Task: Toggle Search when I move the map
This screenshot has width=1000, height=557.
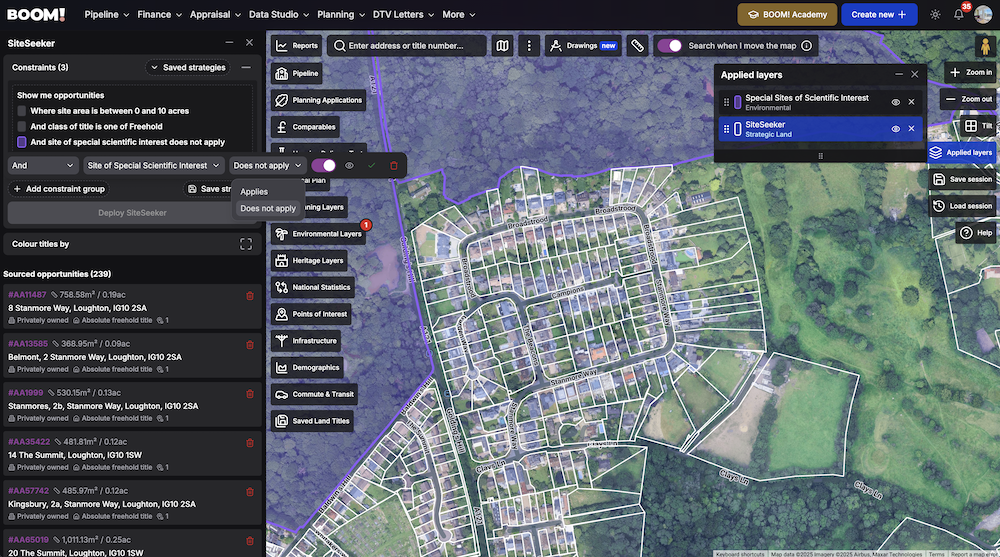Action: click(x=670, y=46)
